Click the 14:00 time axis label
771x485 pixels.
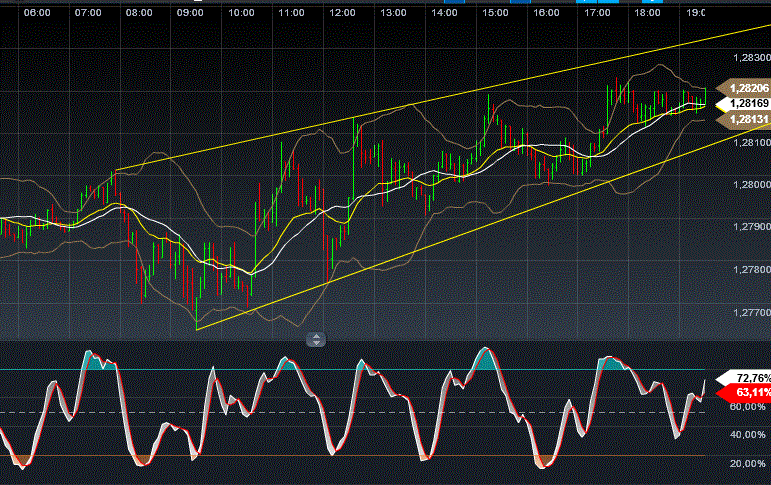445,12
